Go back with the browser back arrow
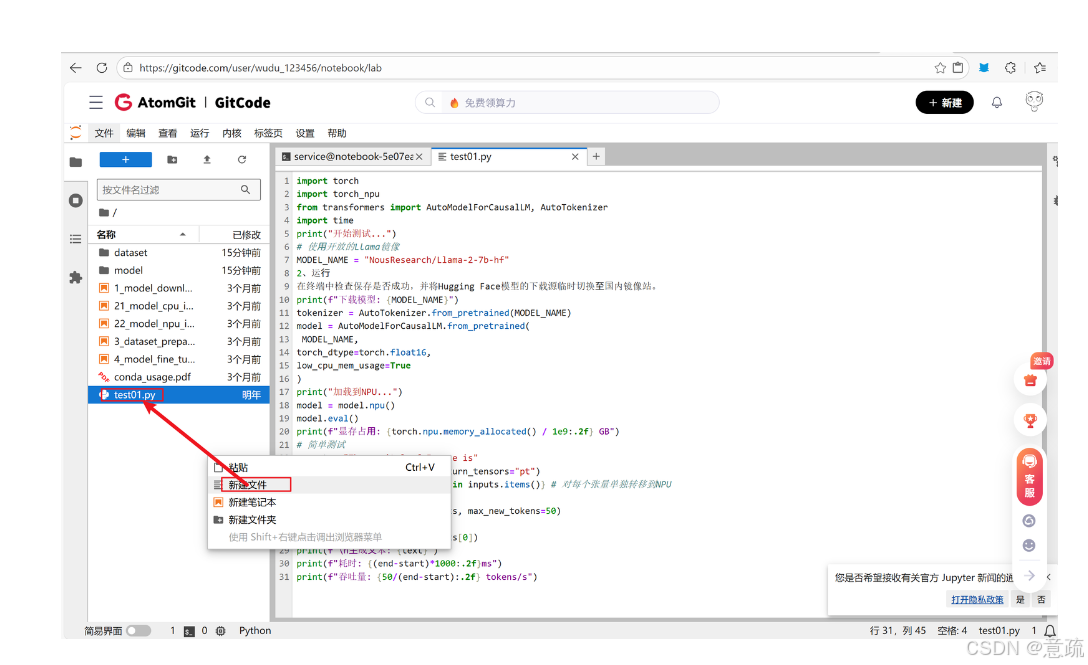Viewport: 1088px width, 665px height. click(76, 67)
